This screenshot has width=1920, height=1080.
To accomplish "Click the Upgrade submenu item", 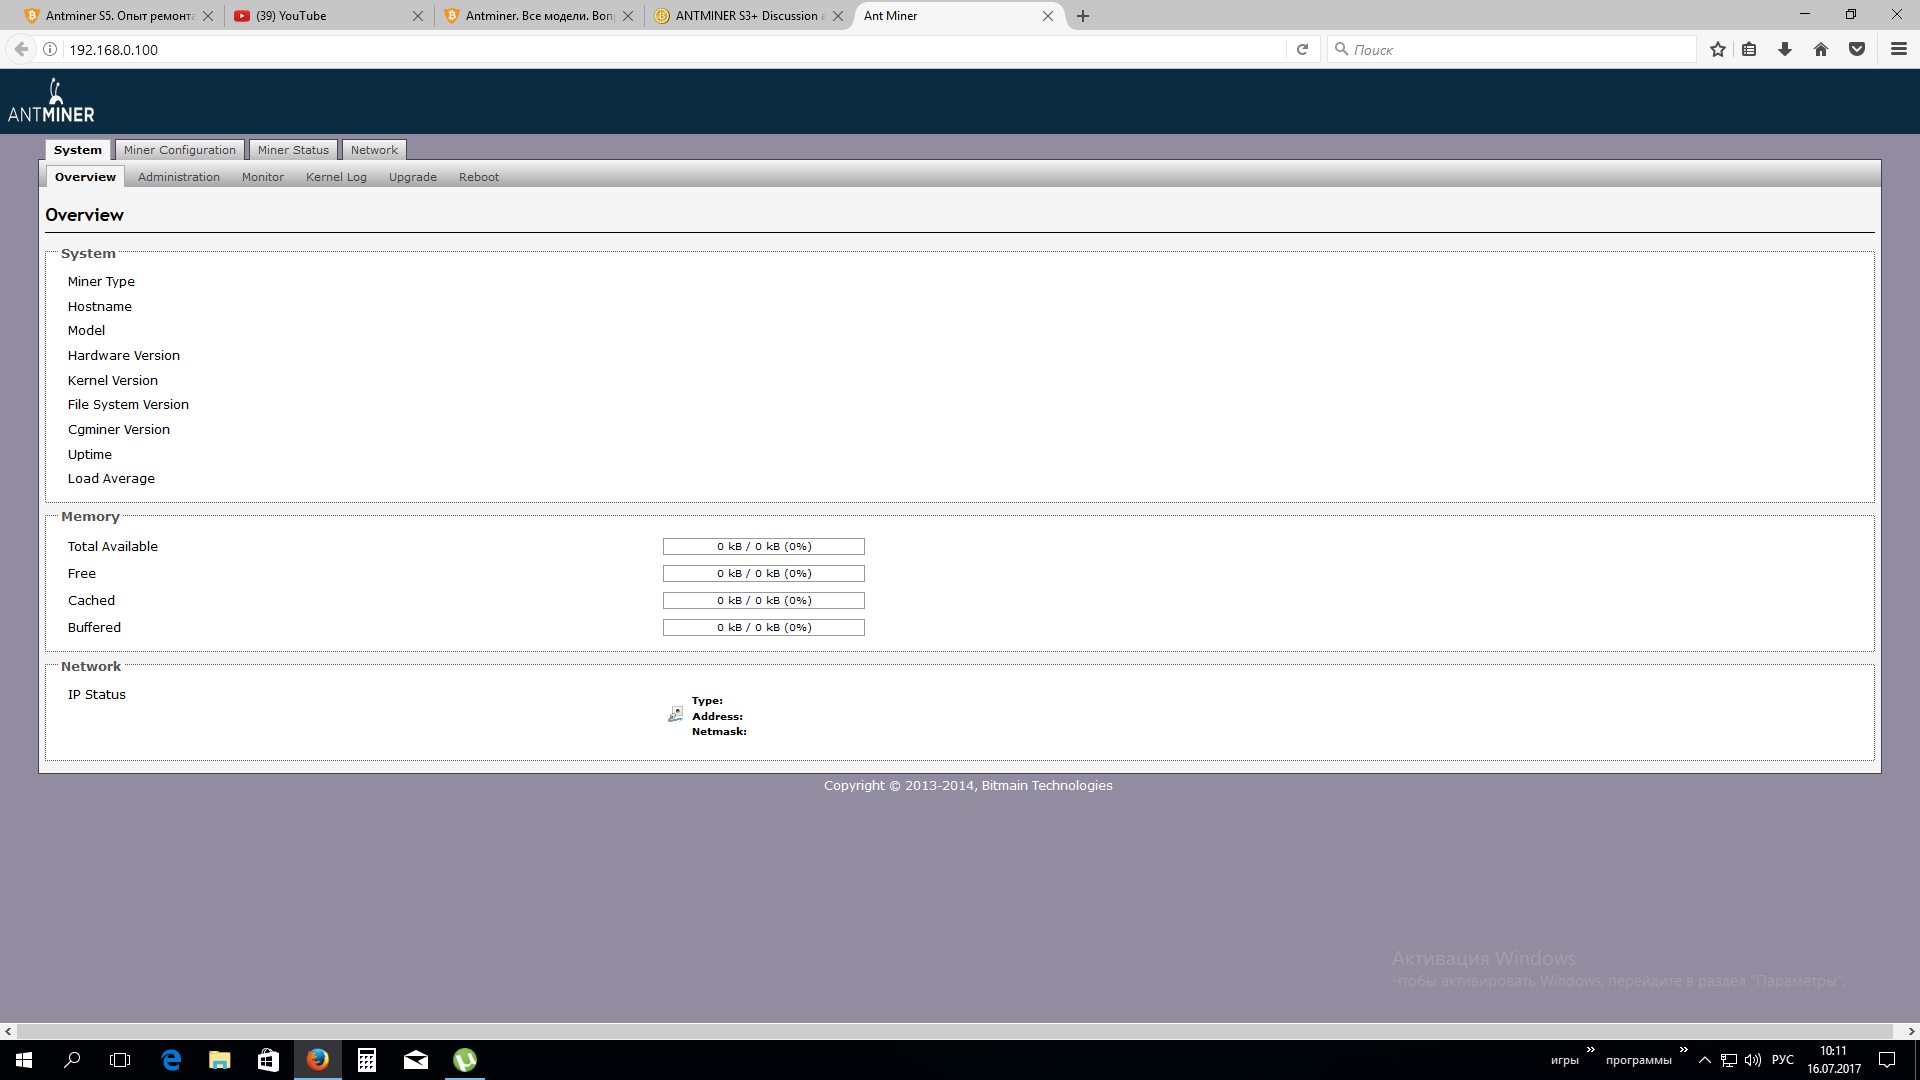I will tap(413, 175).
